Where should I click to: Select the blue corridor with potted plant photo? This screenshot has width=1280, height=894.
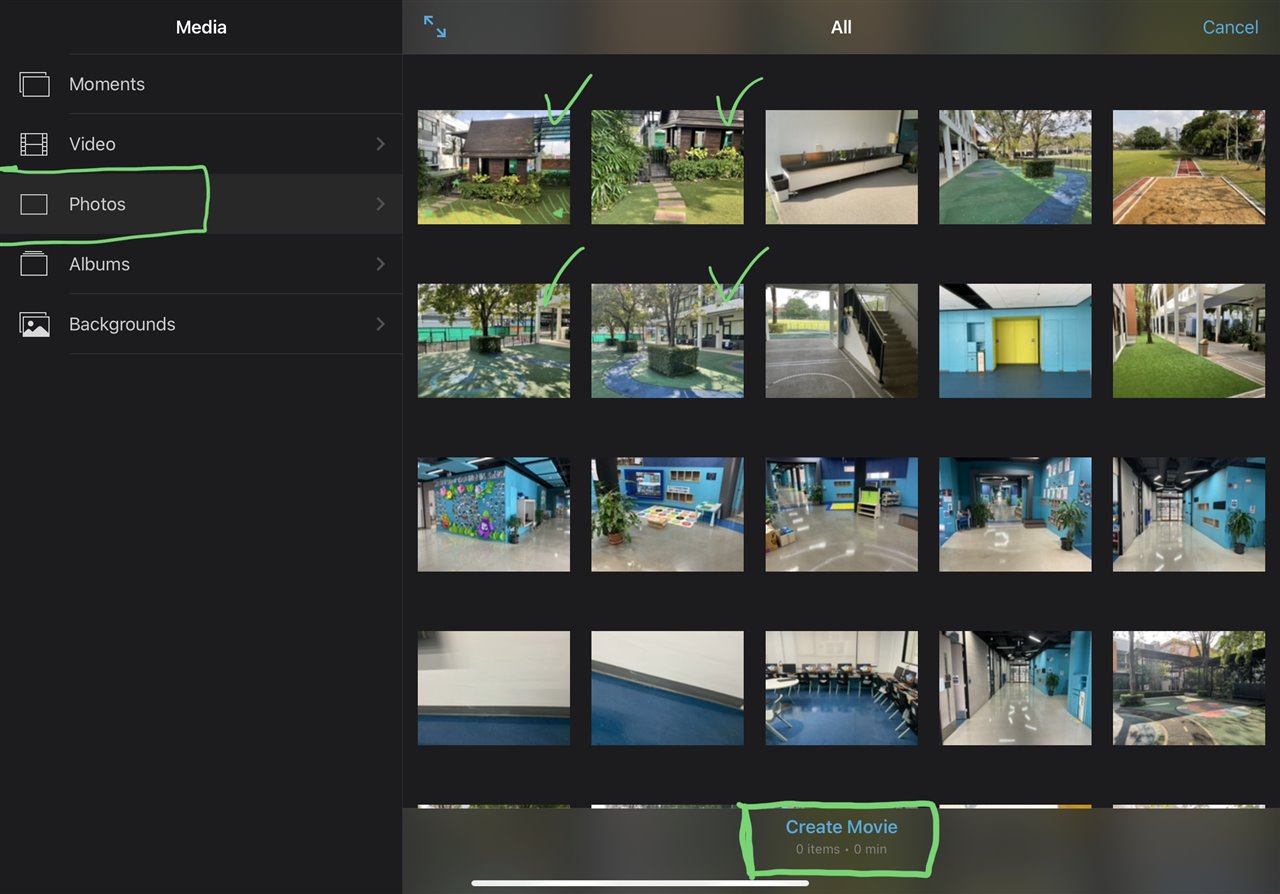[x=1015, y=515]
